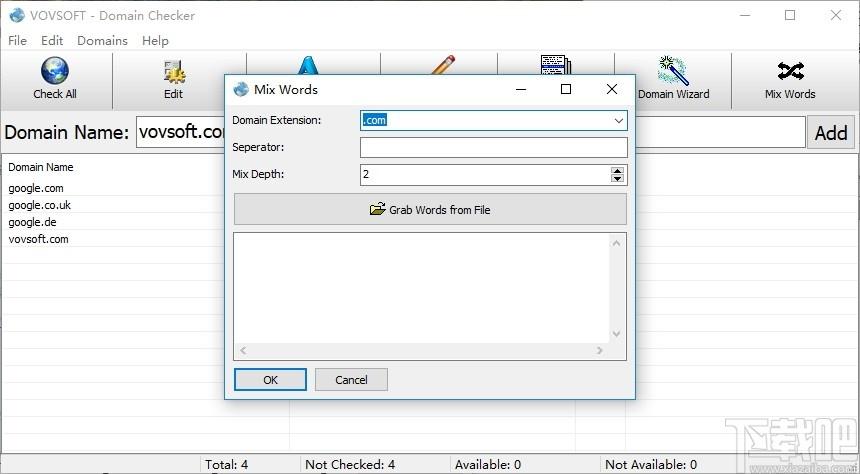860x474 pixels.
Task: Minimize the main Domain Checker window
Action: tap(745, 15)
